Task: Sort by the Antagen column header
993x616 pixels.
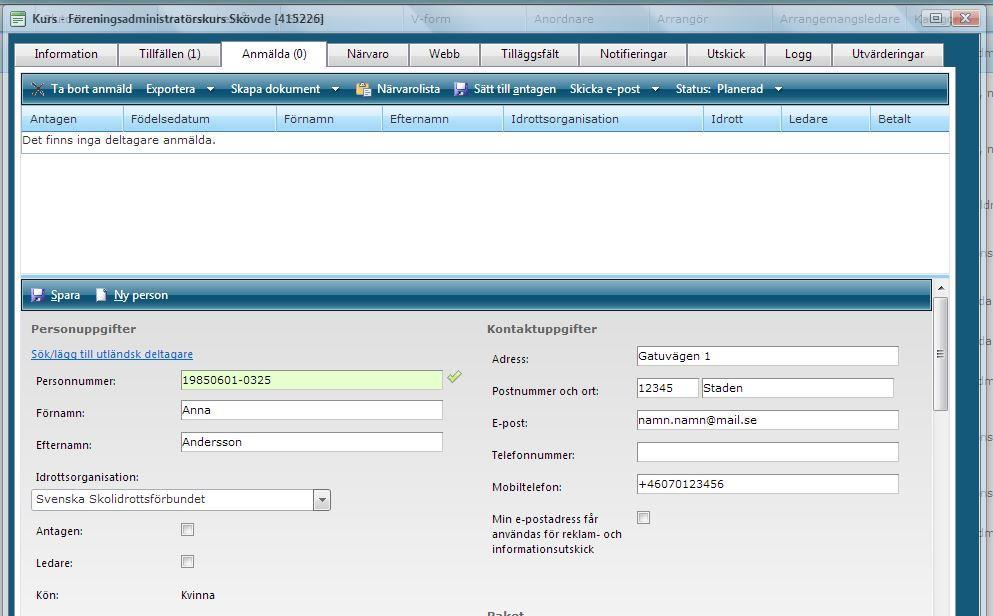Action: pos(72,119)
